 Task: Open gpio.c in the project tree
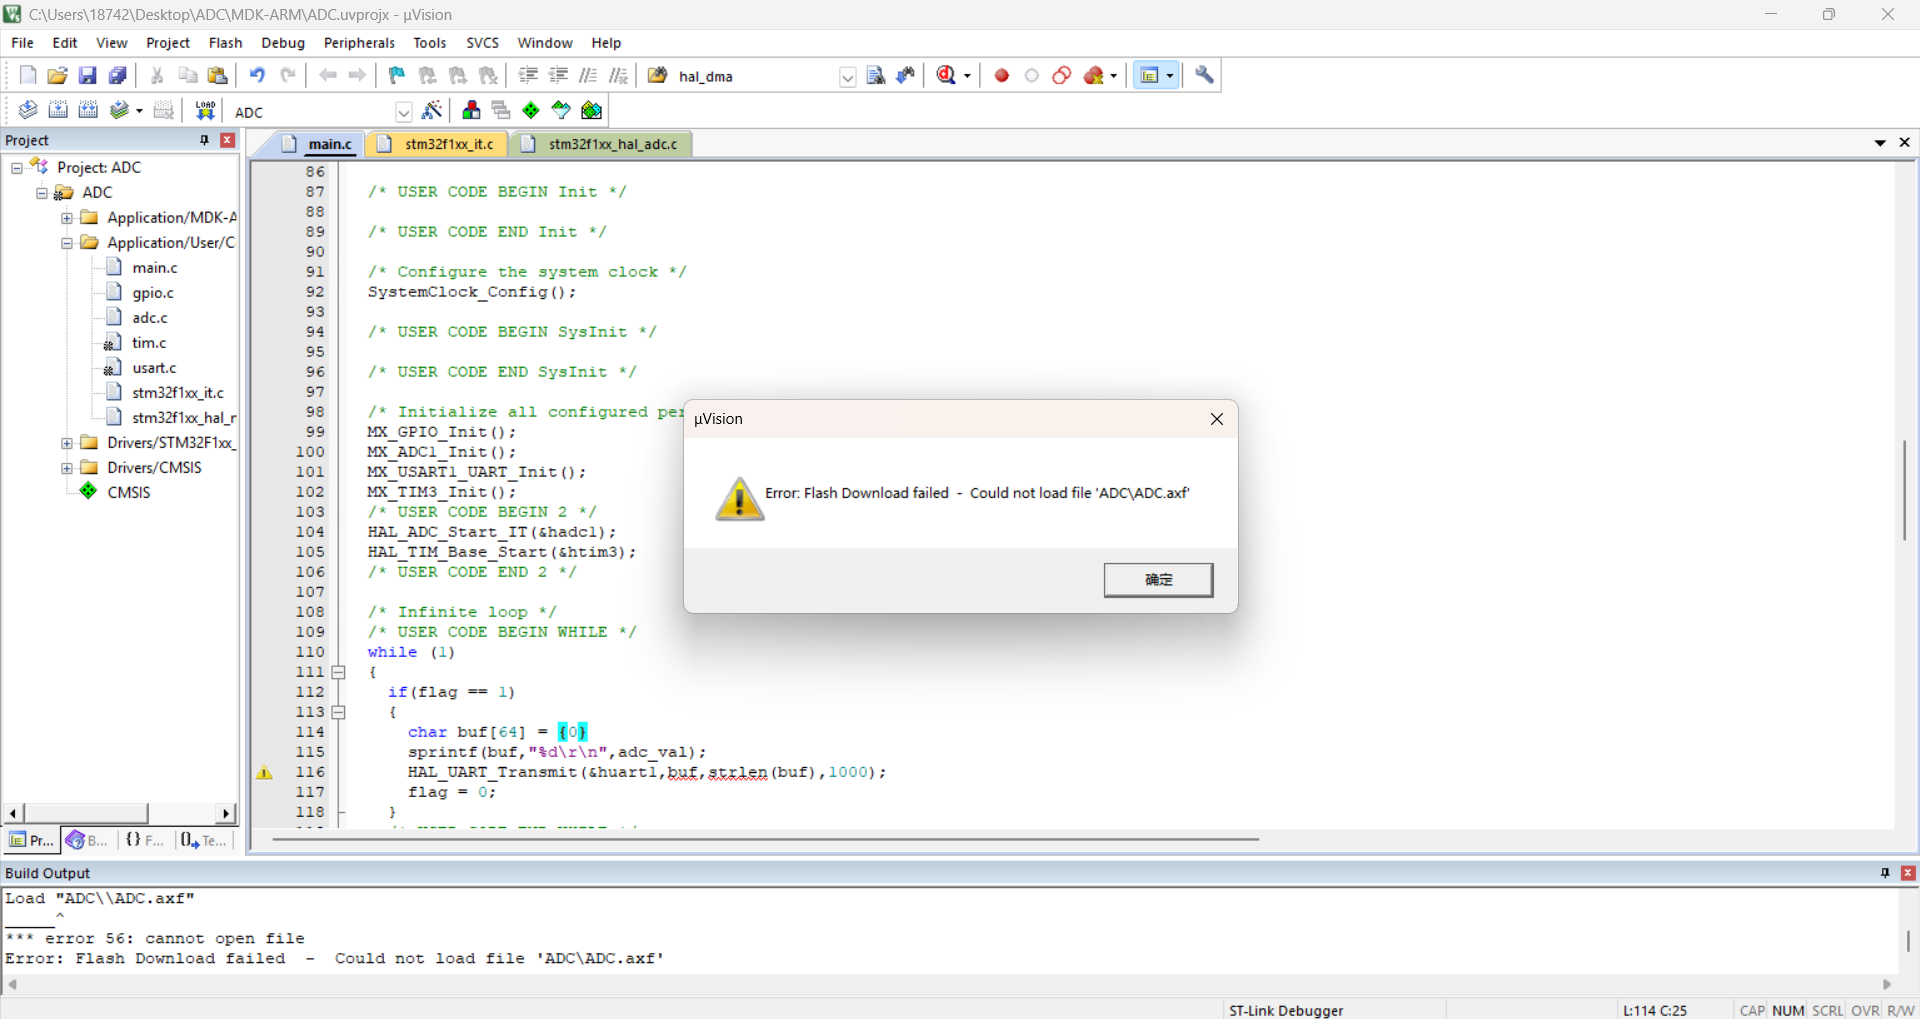pyautogui.click(x=152, y=293)
